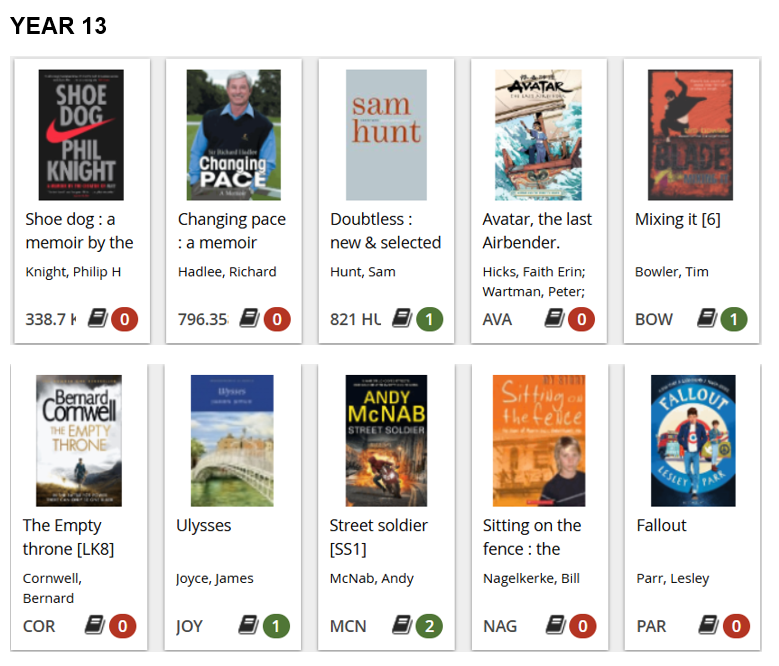
Task: Click call number 'JOY'
Action: pyautogui.click(x=189, y=626)
